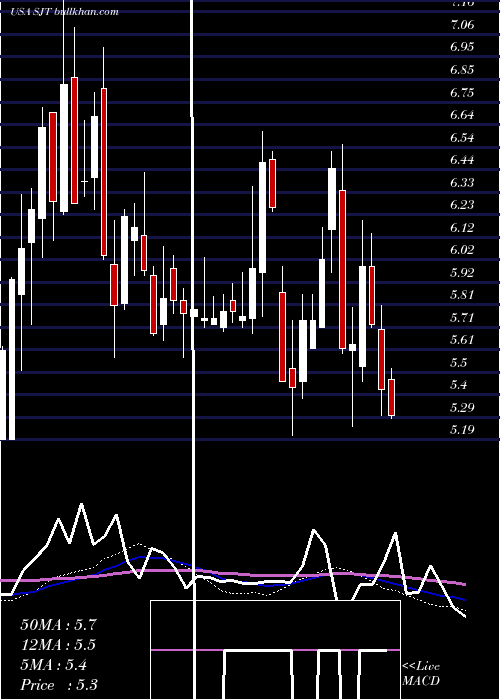Click the 7.06 price axis label
The height and width of the screenshot is (700, 500).
[x=462, y=24]
